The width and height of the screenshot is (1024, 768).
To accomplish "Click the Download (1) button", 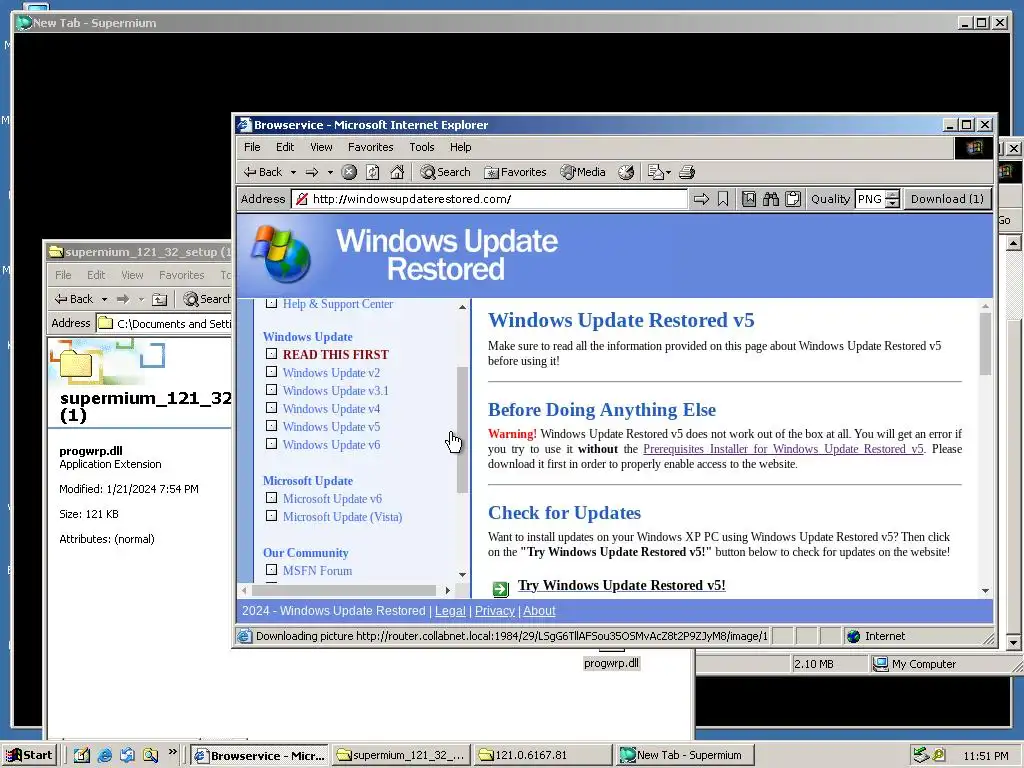I will [x=947, y=199].
